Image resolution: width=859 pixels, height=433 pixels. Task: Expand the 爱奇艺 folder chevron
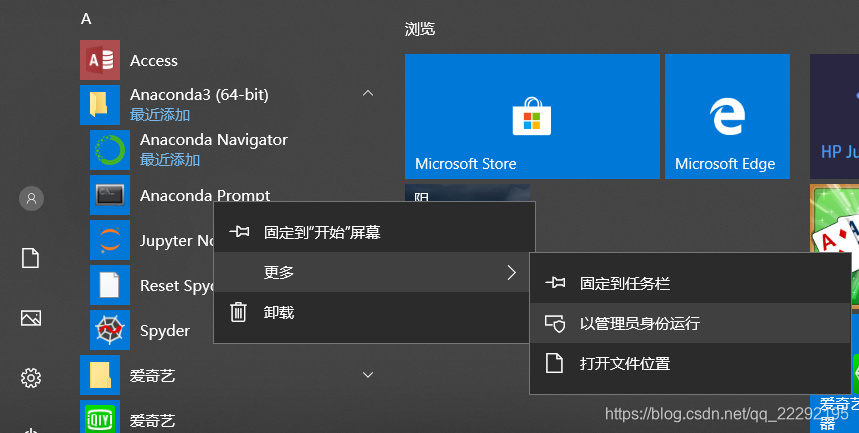[368, 375]
